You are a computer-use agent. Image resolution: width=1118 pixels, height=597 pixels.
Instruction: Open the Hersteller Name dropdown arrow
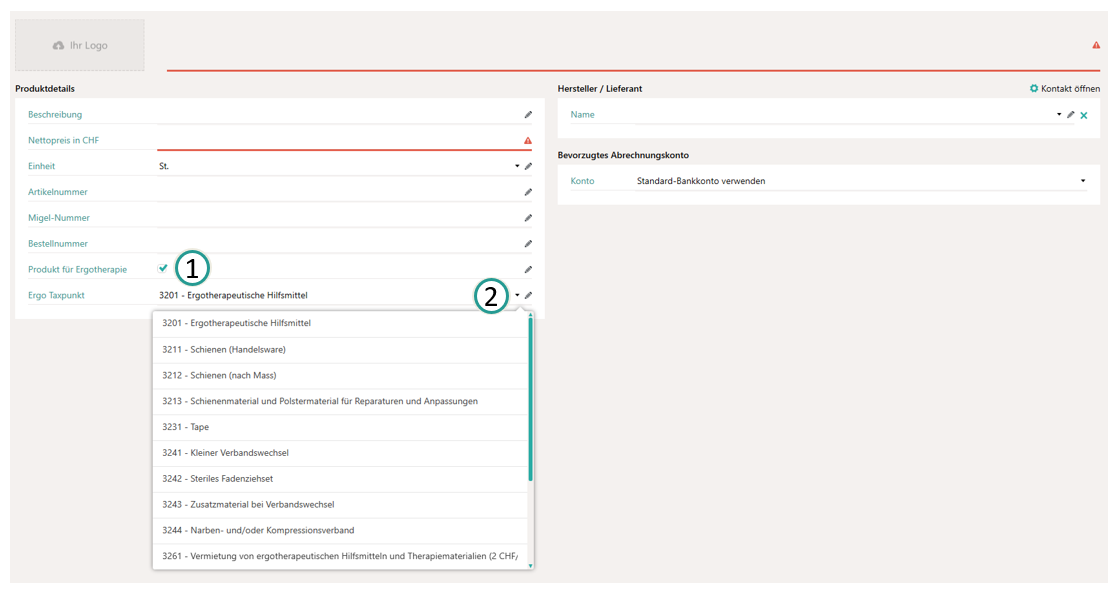click(x=1059, y=115)
